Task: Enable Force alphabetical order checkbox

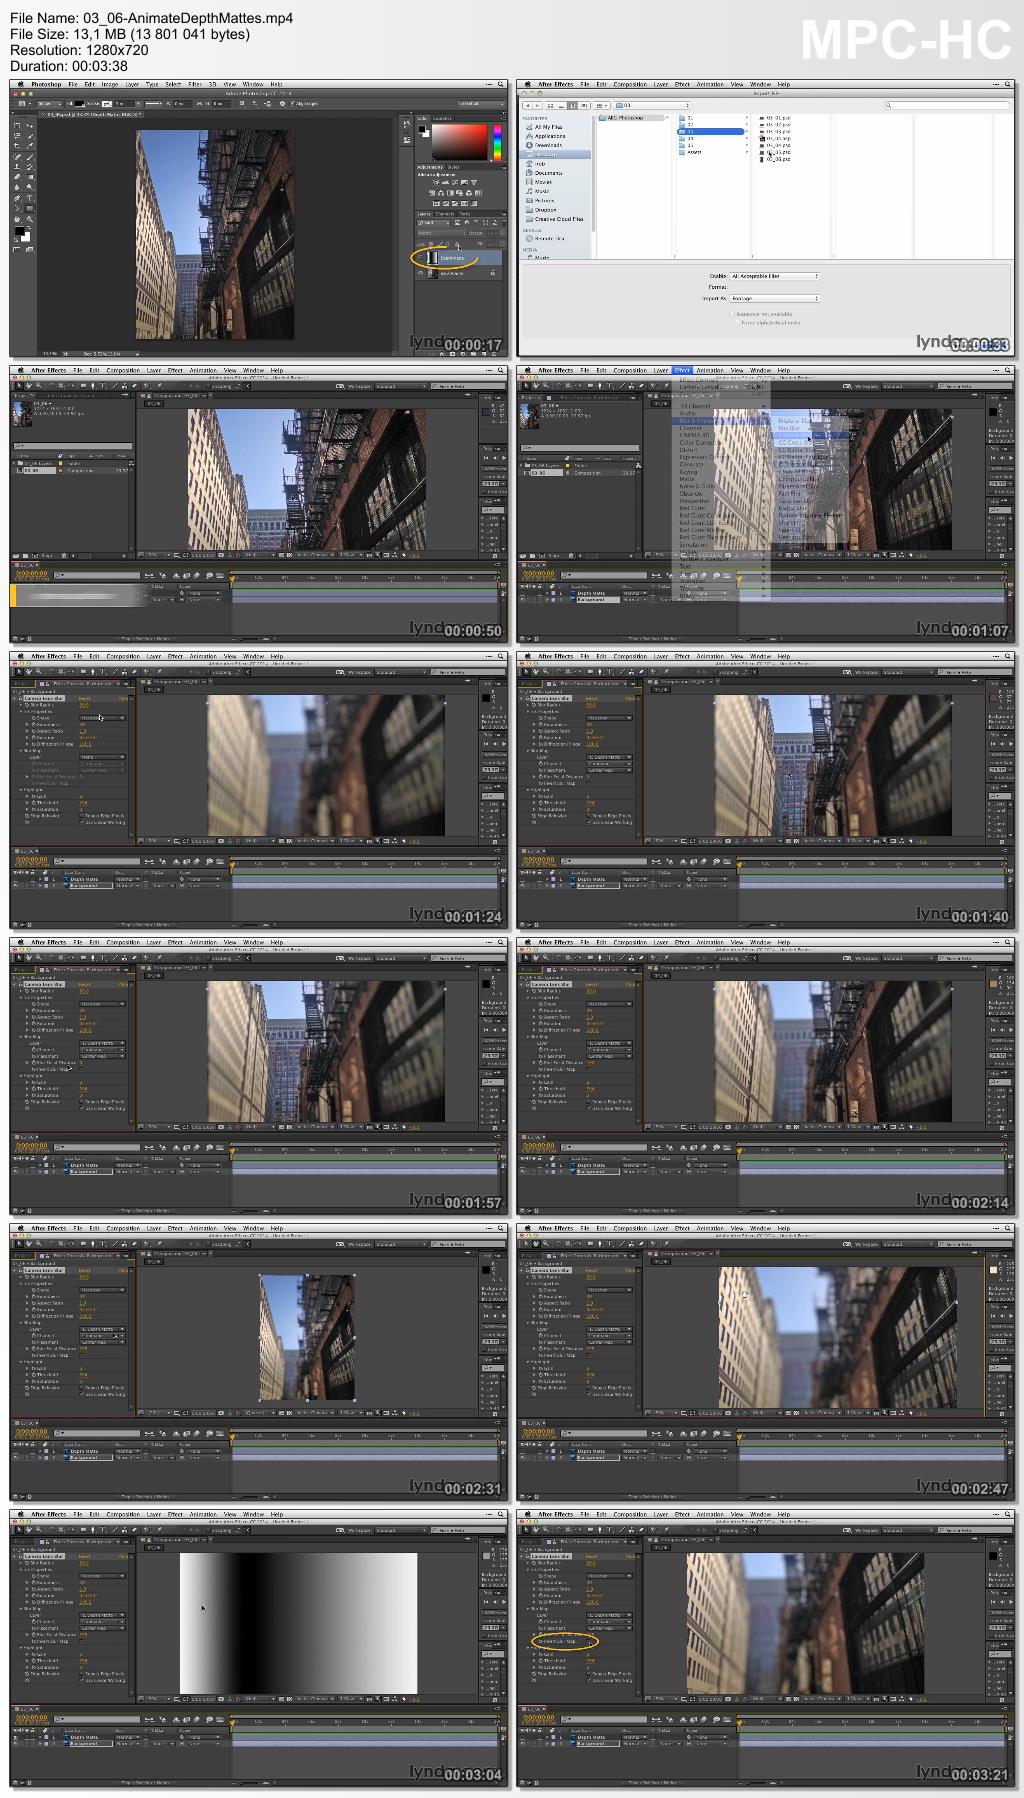Action: point(736,322)
